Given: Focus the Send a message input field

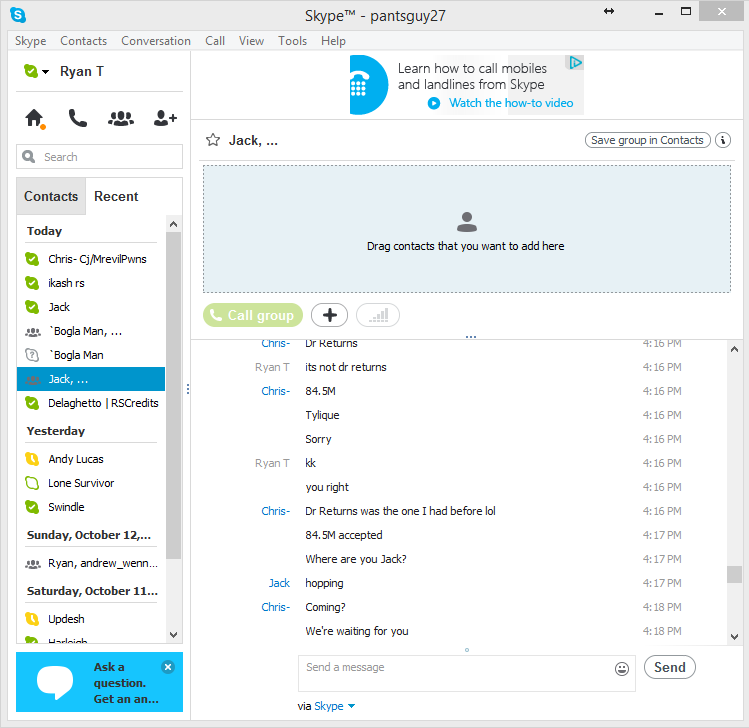Looking at the screenshot, I should [467, 673].
